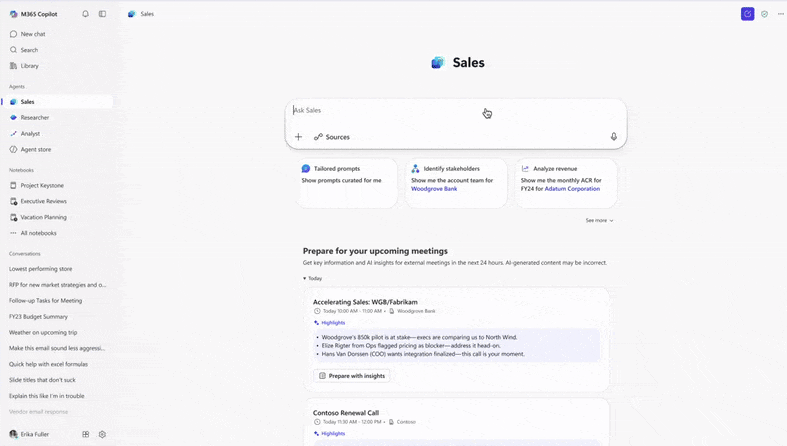This screenshot has width=787, height=446.
Task: Open the Project Keystone notebook
Action: pyautogui.click(x=42, y=185)
